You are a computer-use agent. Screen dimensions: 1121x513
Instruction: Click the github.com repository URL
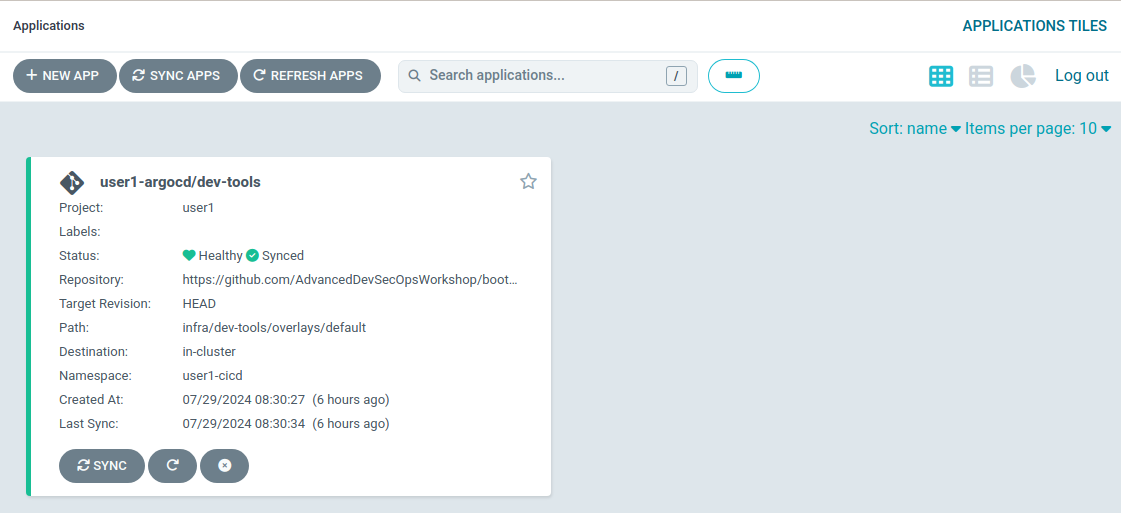tap(350, 279)
